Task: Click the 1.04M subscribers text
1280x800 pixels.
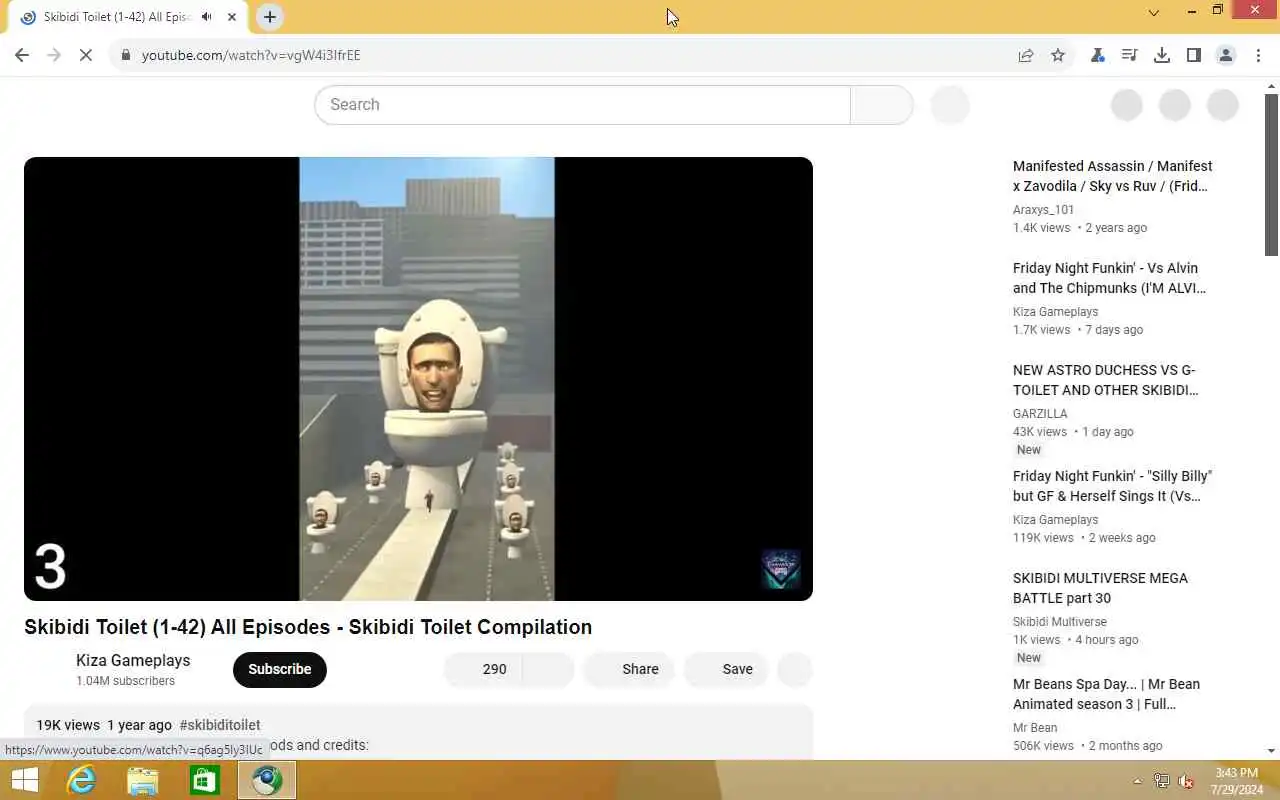Action: [125, 681]
